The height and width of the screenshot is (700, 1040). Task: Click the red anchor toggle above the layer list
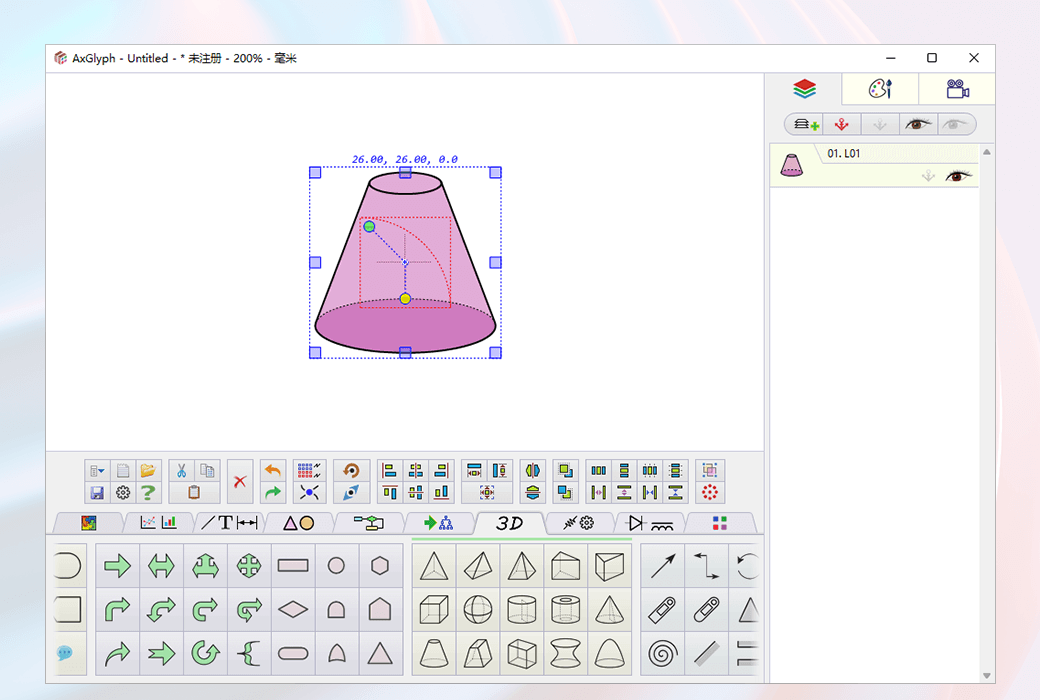[x=841, y=124]
